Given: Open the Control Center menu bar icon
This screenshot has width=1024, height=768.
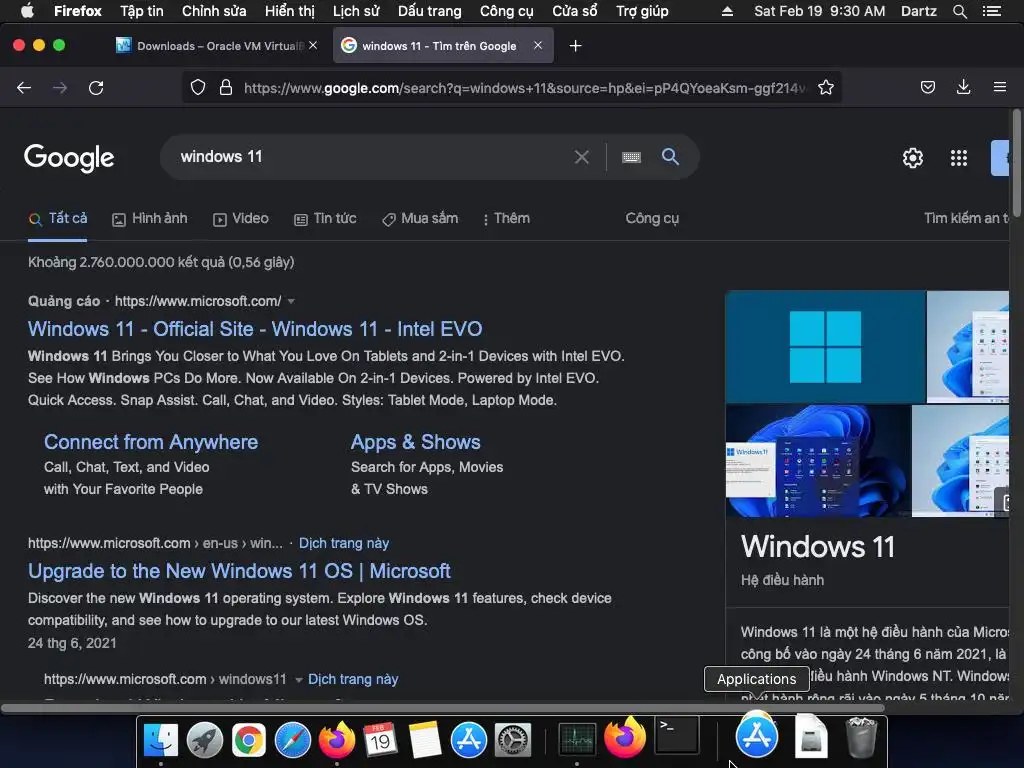Looking at the screenshot, I should (x=992, y=11).
